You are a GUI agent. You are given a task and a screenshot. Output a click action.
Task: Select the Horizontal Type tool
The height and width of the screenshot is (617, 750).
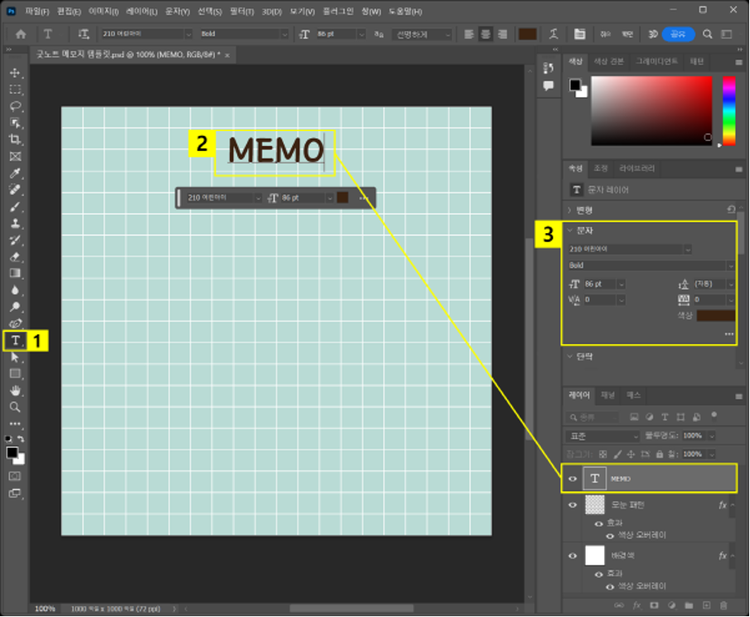coord(15,340)
